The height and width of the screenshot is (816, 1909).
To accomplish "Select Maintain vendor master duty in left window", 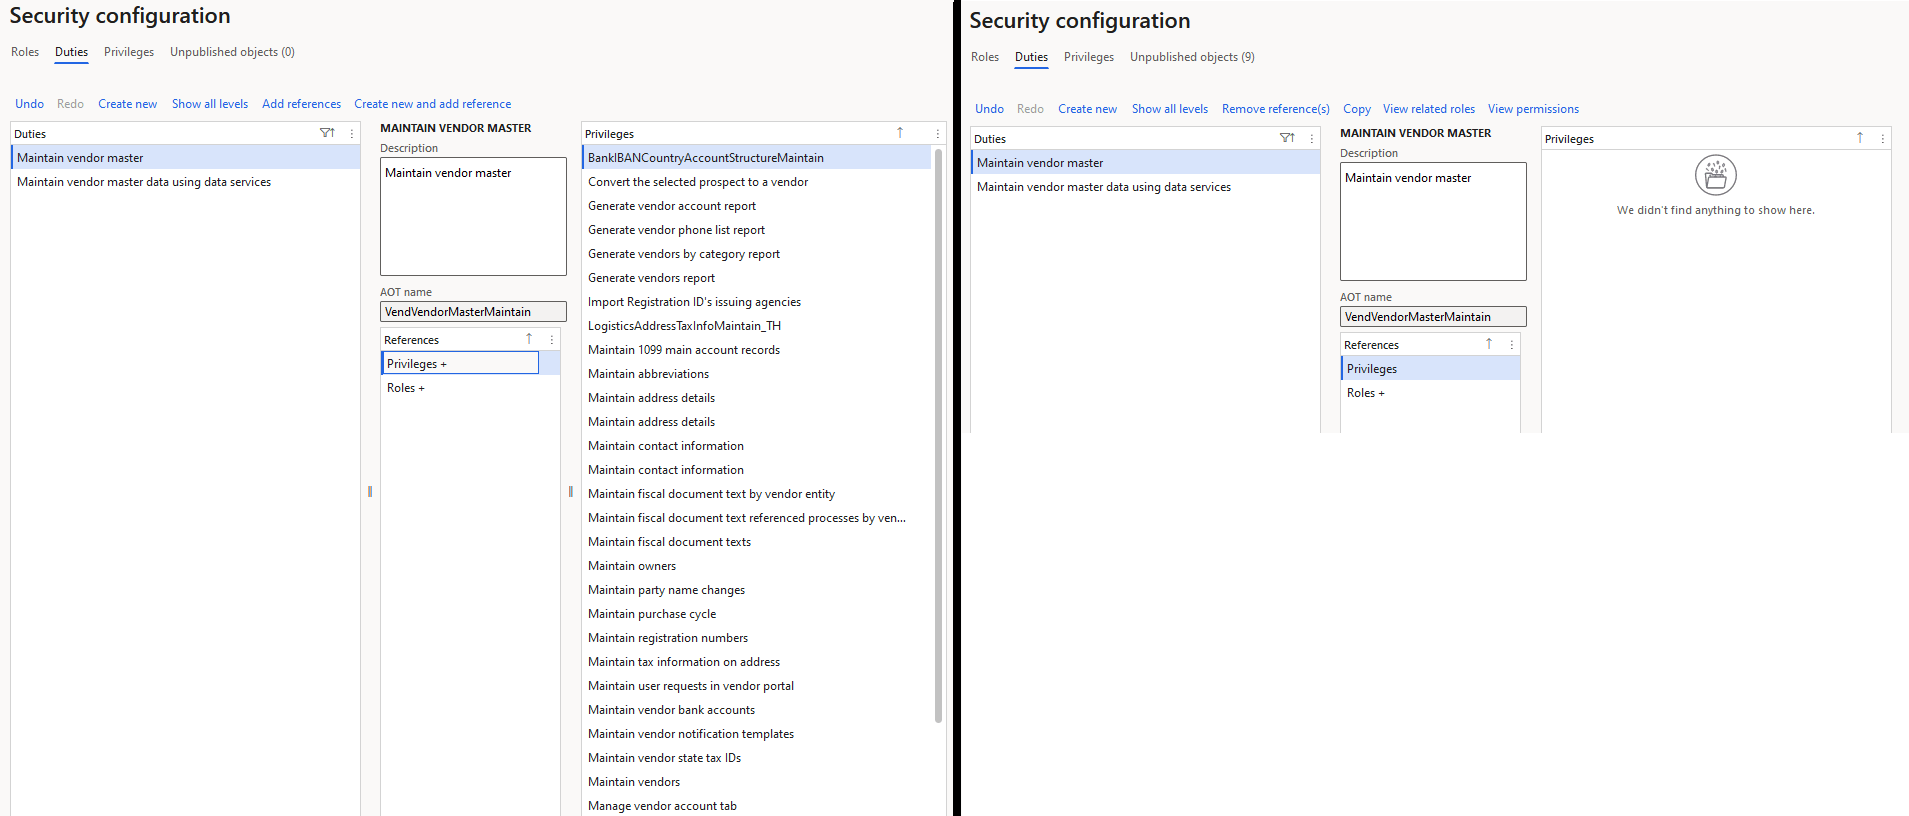I will [x=185, y=157].
